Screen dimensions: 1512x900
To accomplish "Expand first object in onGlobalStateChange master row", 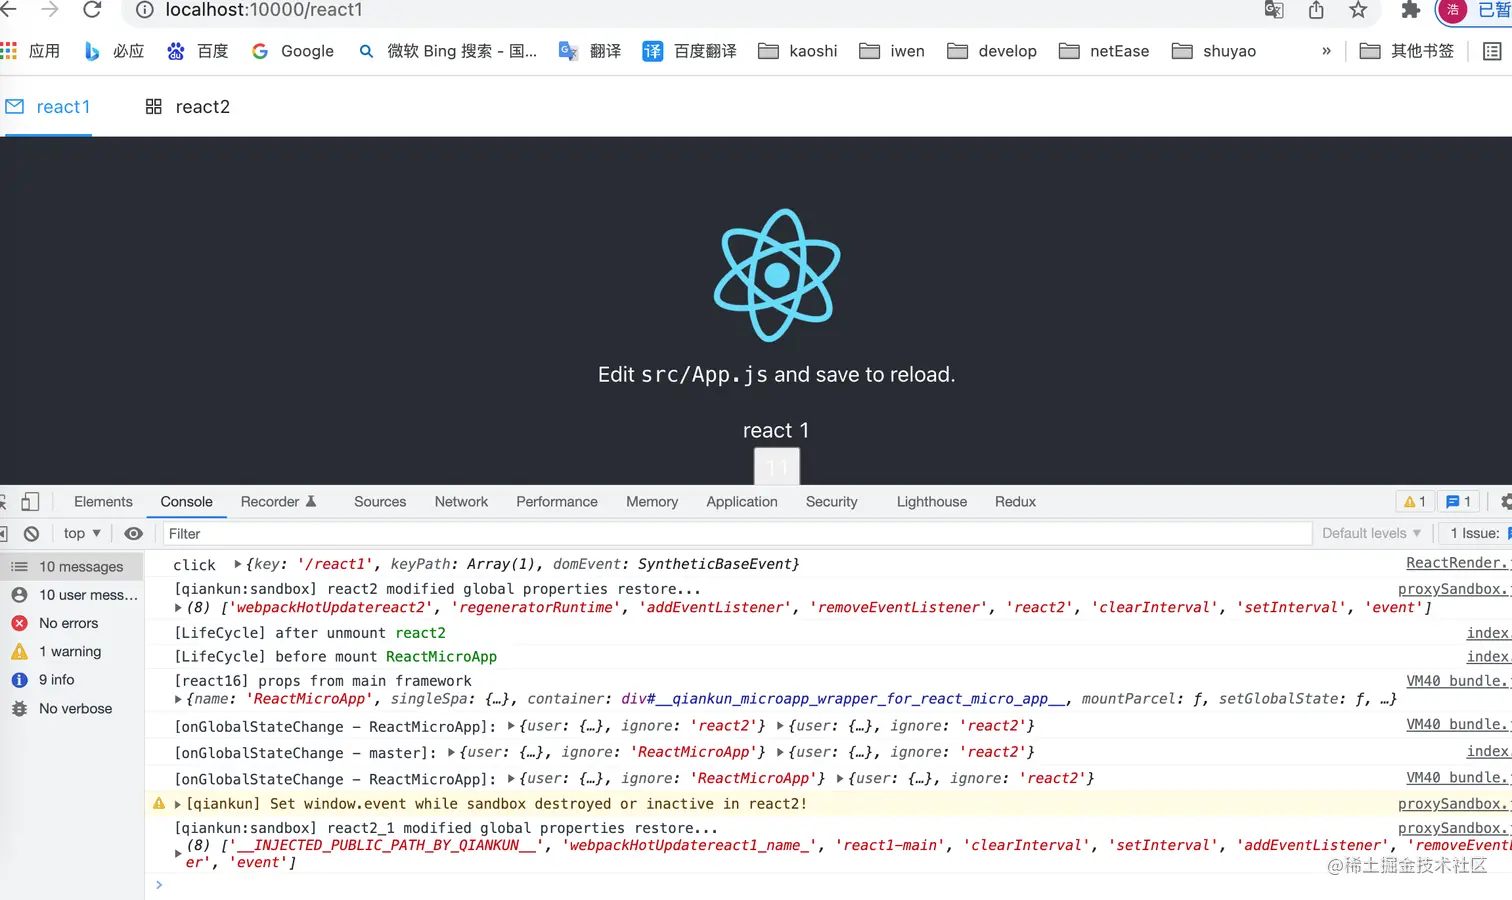I will pyautogui.click(x=452, y=752).
